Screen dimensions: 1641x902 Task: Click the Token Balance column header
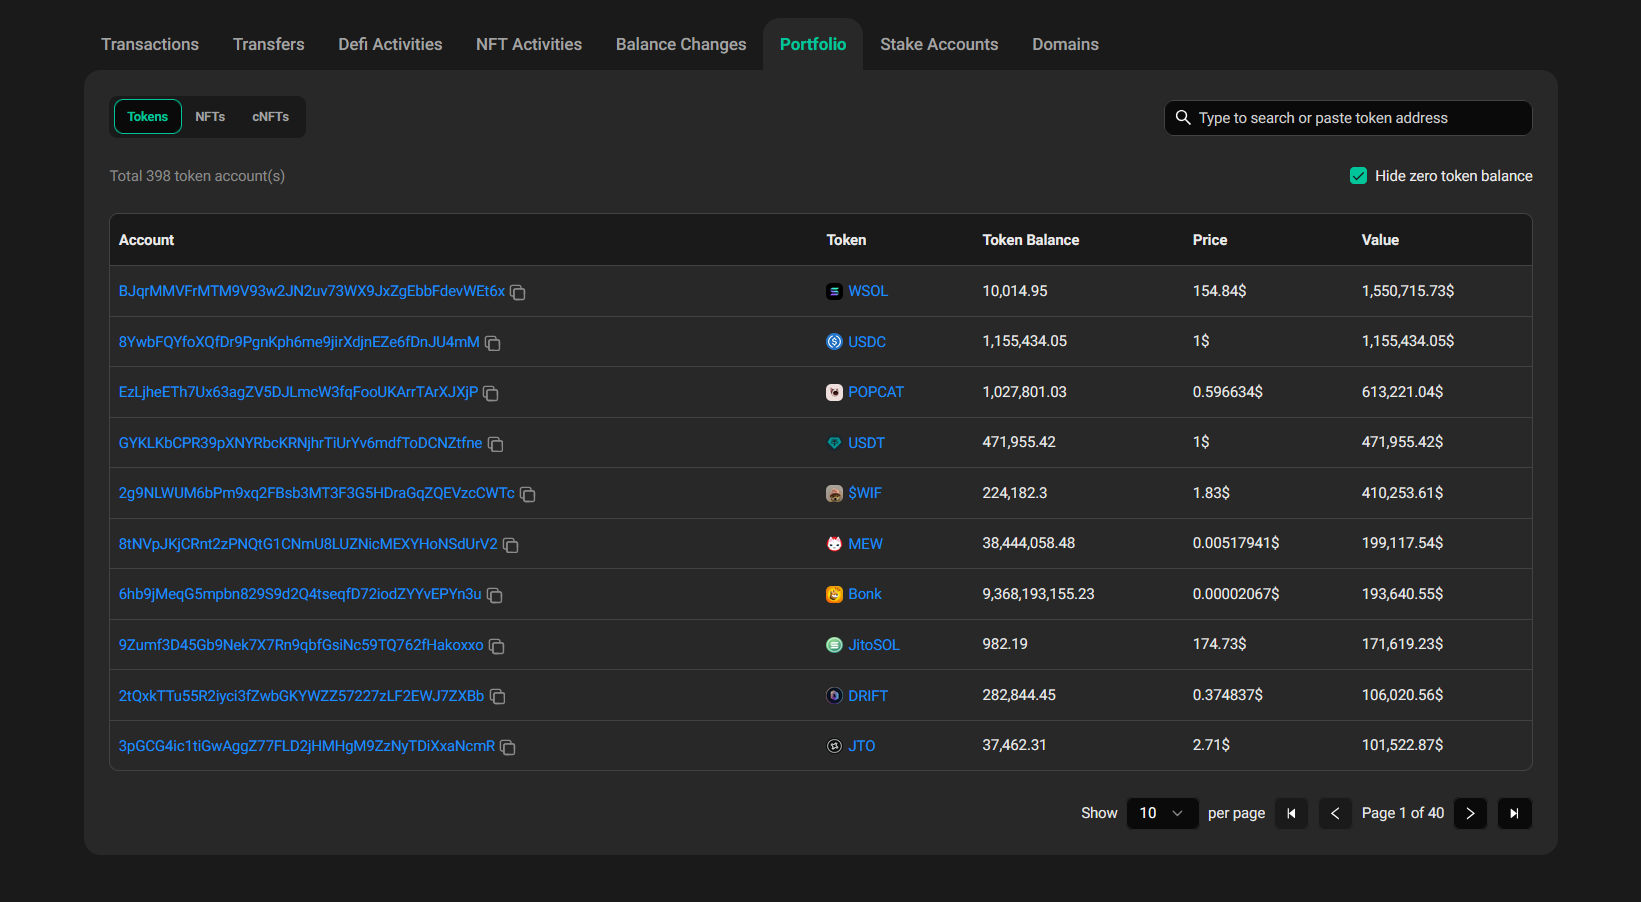coord(1031,240)
